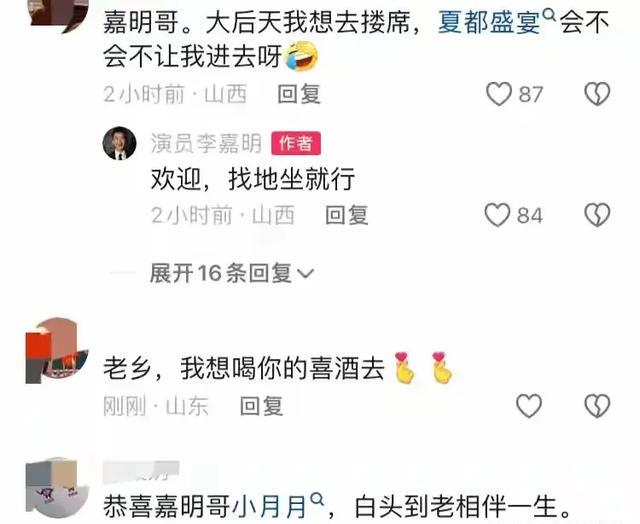Tap the chevron after 展开16条回复
The height and width of the screenshot is (524, 640).
click(305, 273)
